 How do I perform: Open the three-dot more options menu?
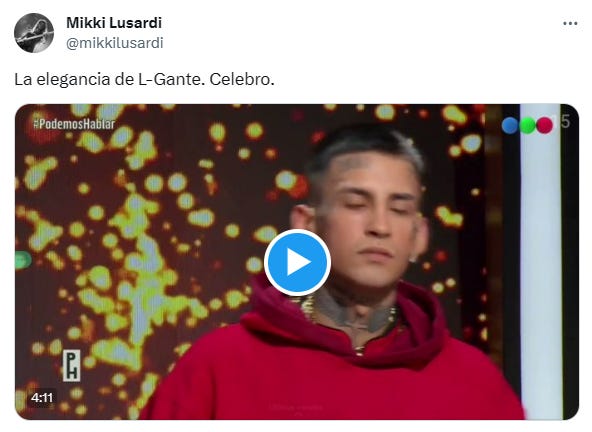570,23
